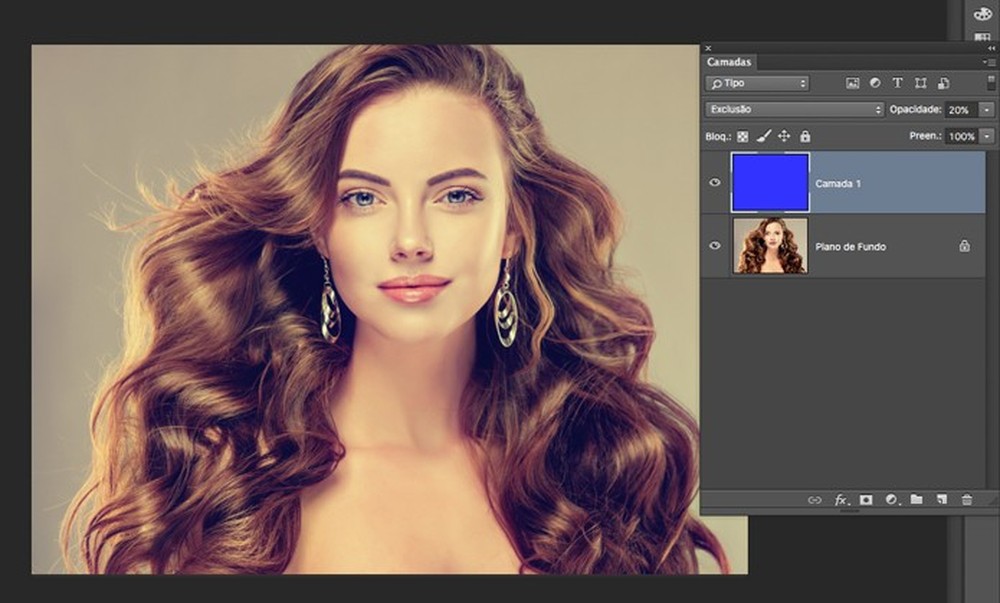Lock all on Camada 1 with padlock icon
Image resolution: width=1000 pixels, height=603 pixels.
pos(805,135)
